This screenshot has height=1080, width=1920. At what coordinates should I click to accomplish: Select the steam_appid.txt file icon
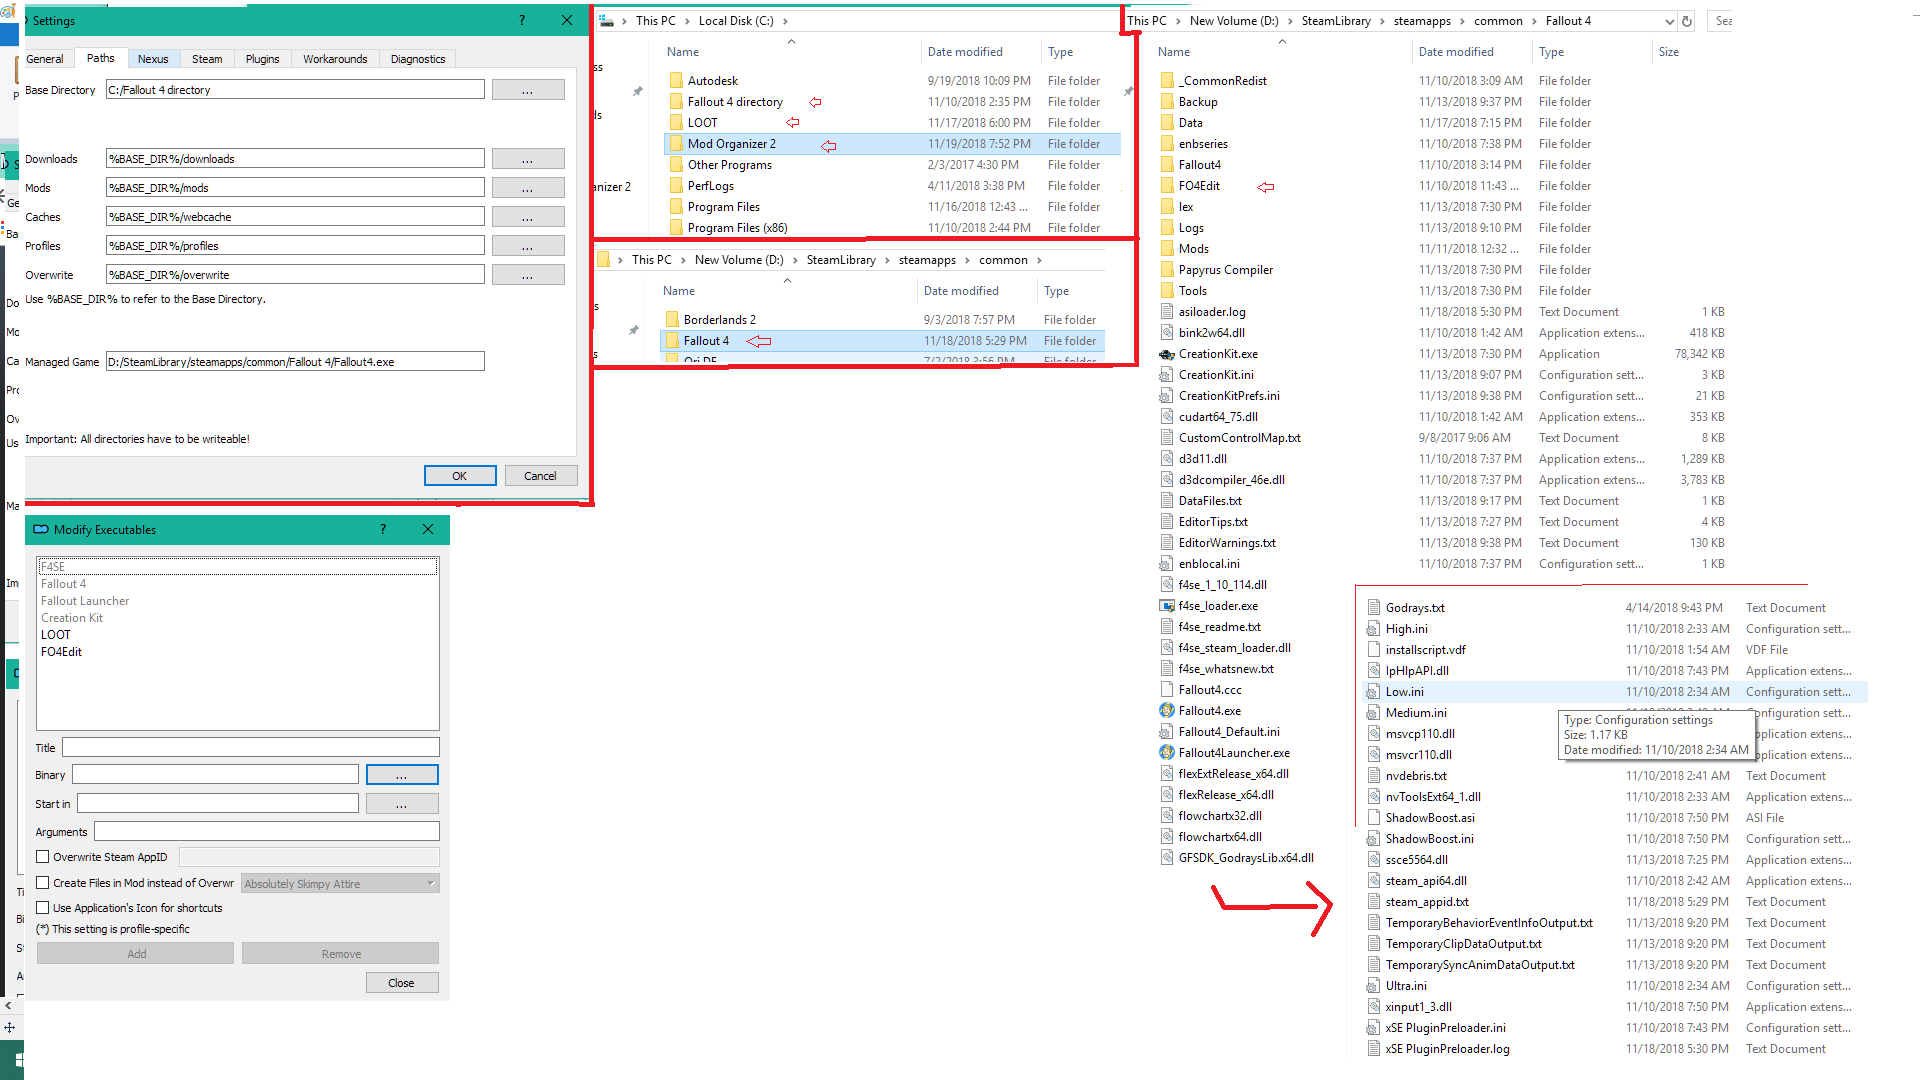click(1373, 902)
